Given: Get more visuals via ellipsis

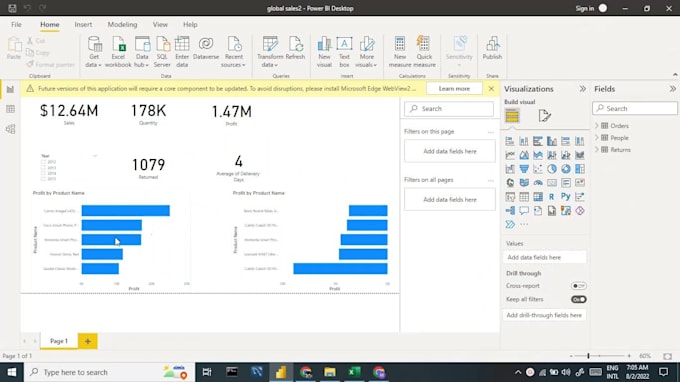Looking at the screenshot, I should point(524,224).
